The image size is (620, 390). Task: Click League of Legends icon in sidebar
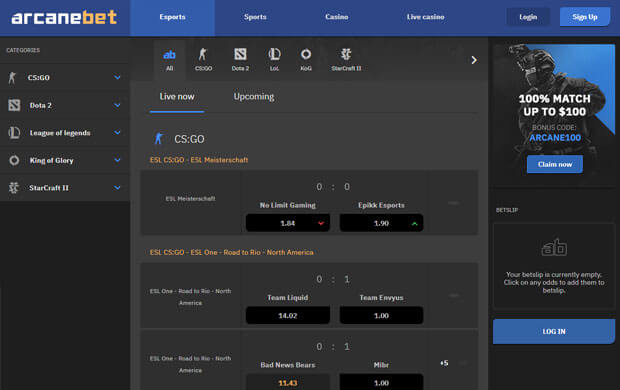click(14, 133)
